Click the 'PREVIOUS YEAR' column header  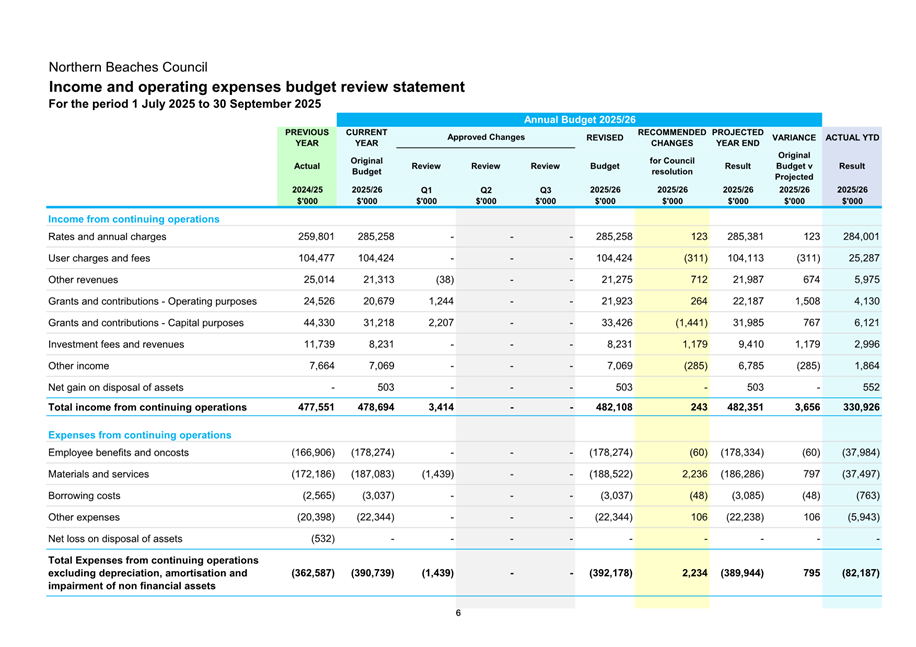307,137
